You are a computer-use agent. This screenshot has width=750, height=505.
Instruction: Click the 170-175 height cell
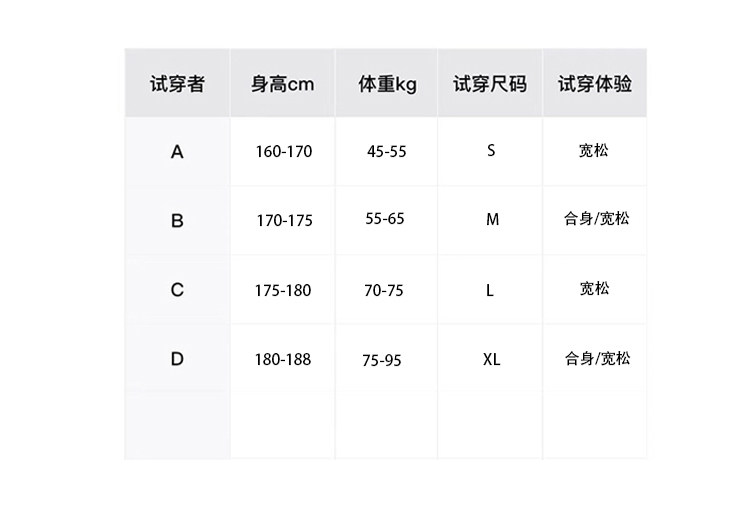284,220
